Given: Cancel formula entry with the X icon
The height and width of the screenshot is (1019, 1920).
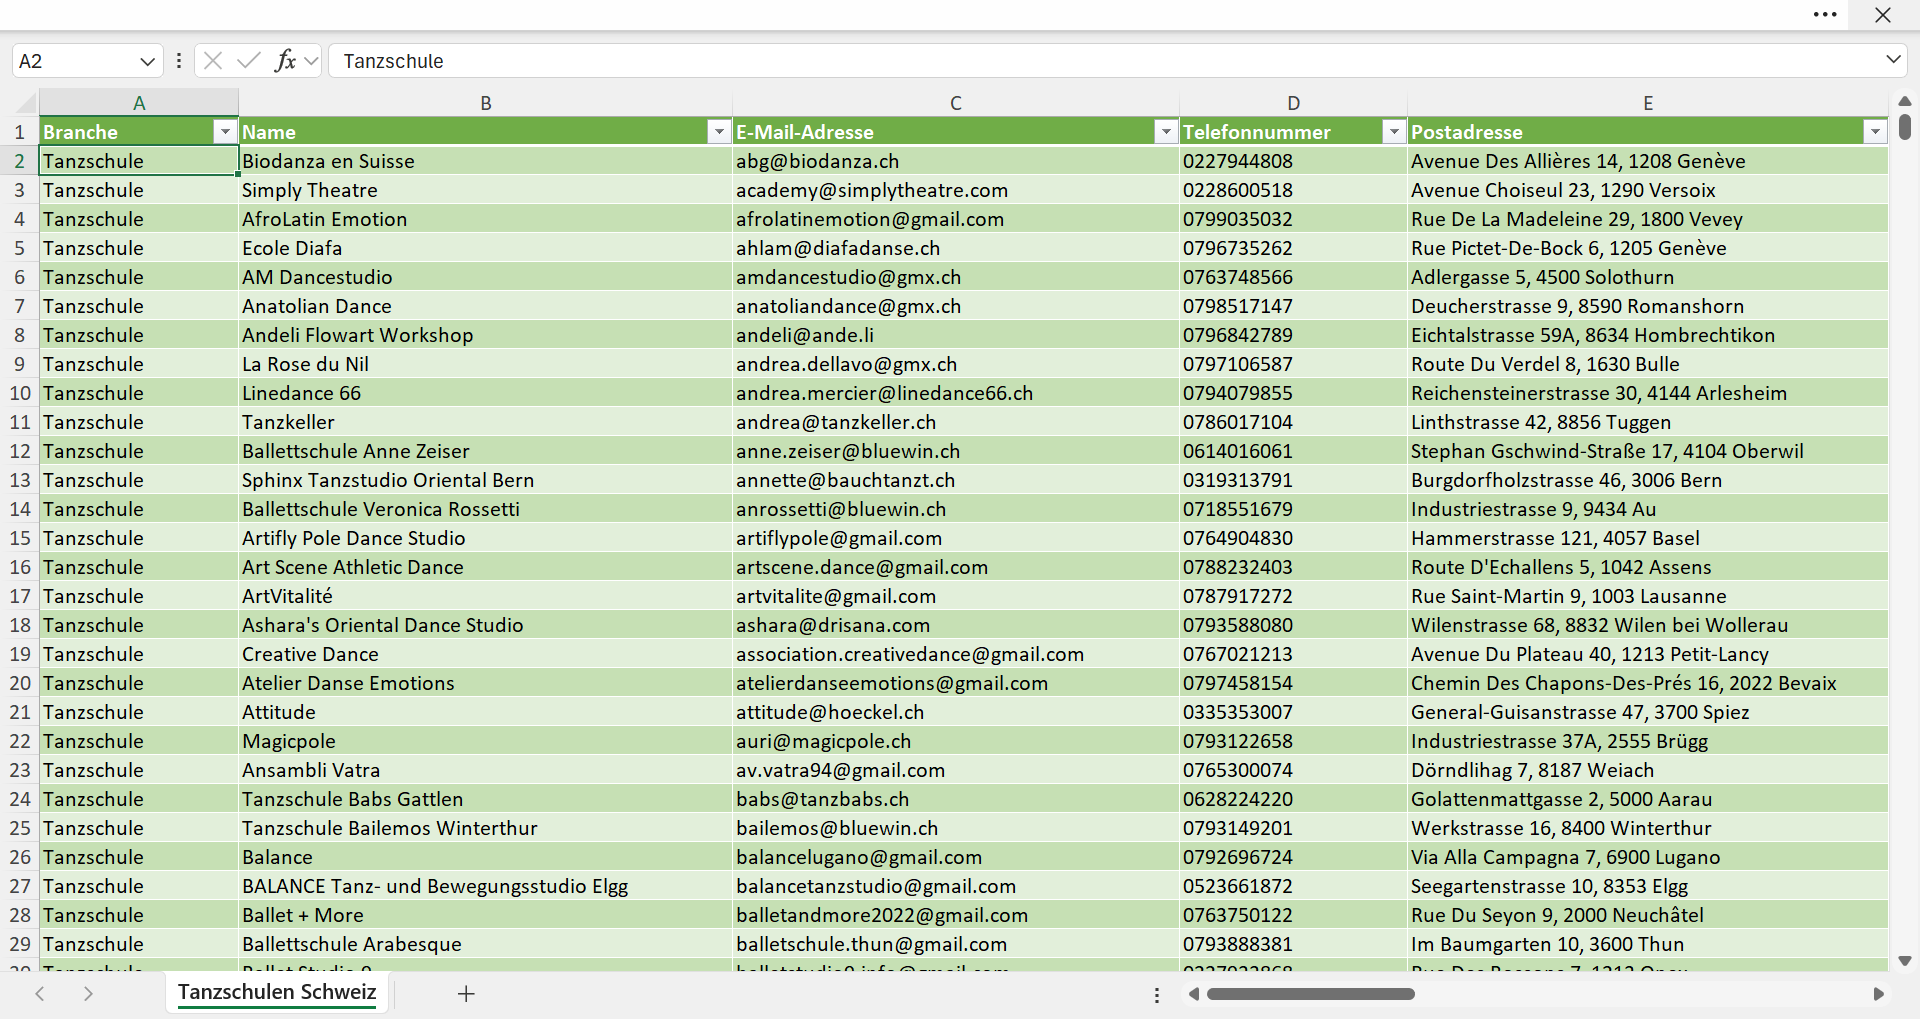Looking at the screenshot, I should pos(213,61).
